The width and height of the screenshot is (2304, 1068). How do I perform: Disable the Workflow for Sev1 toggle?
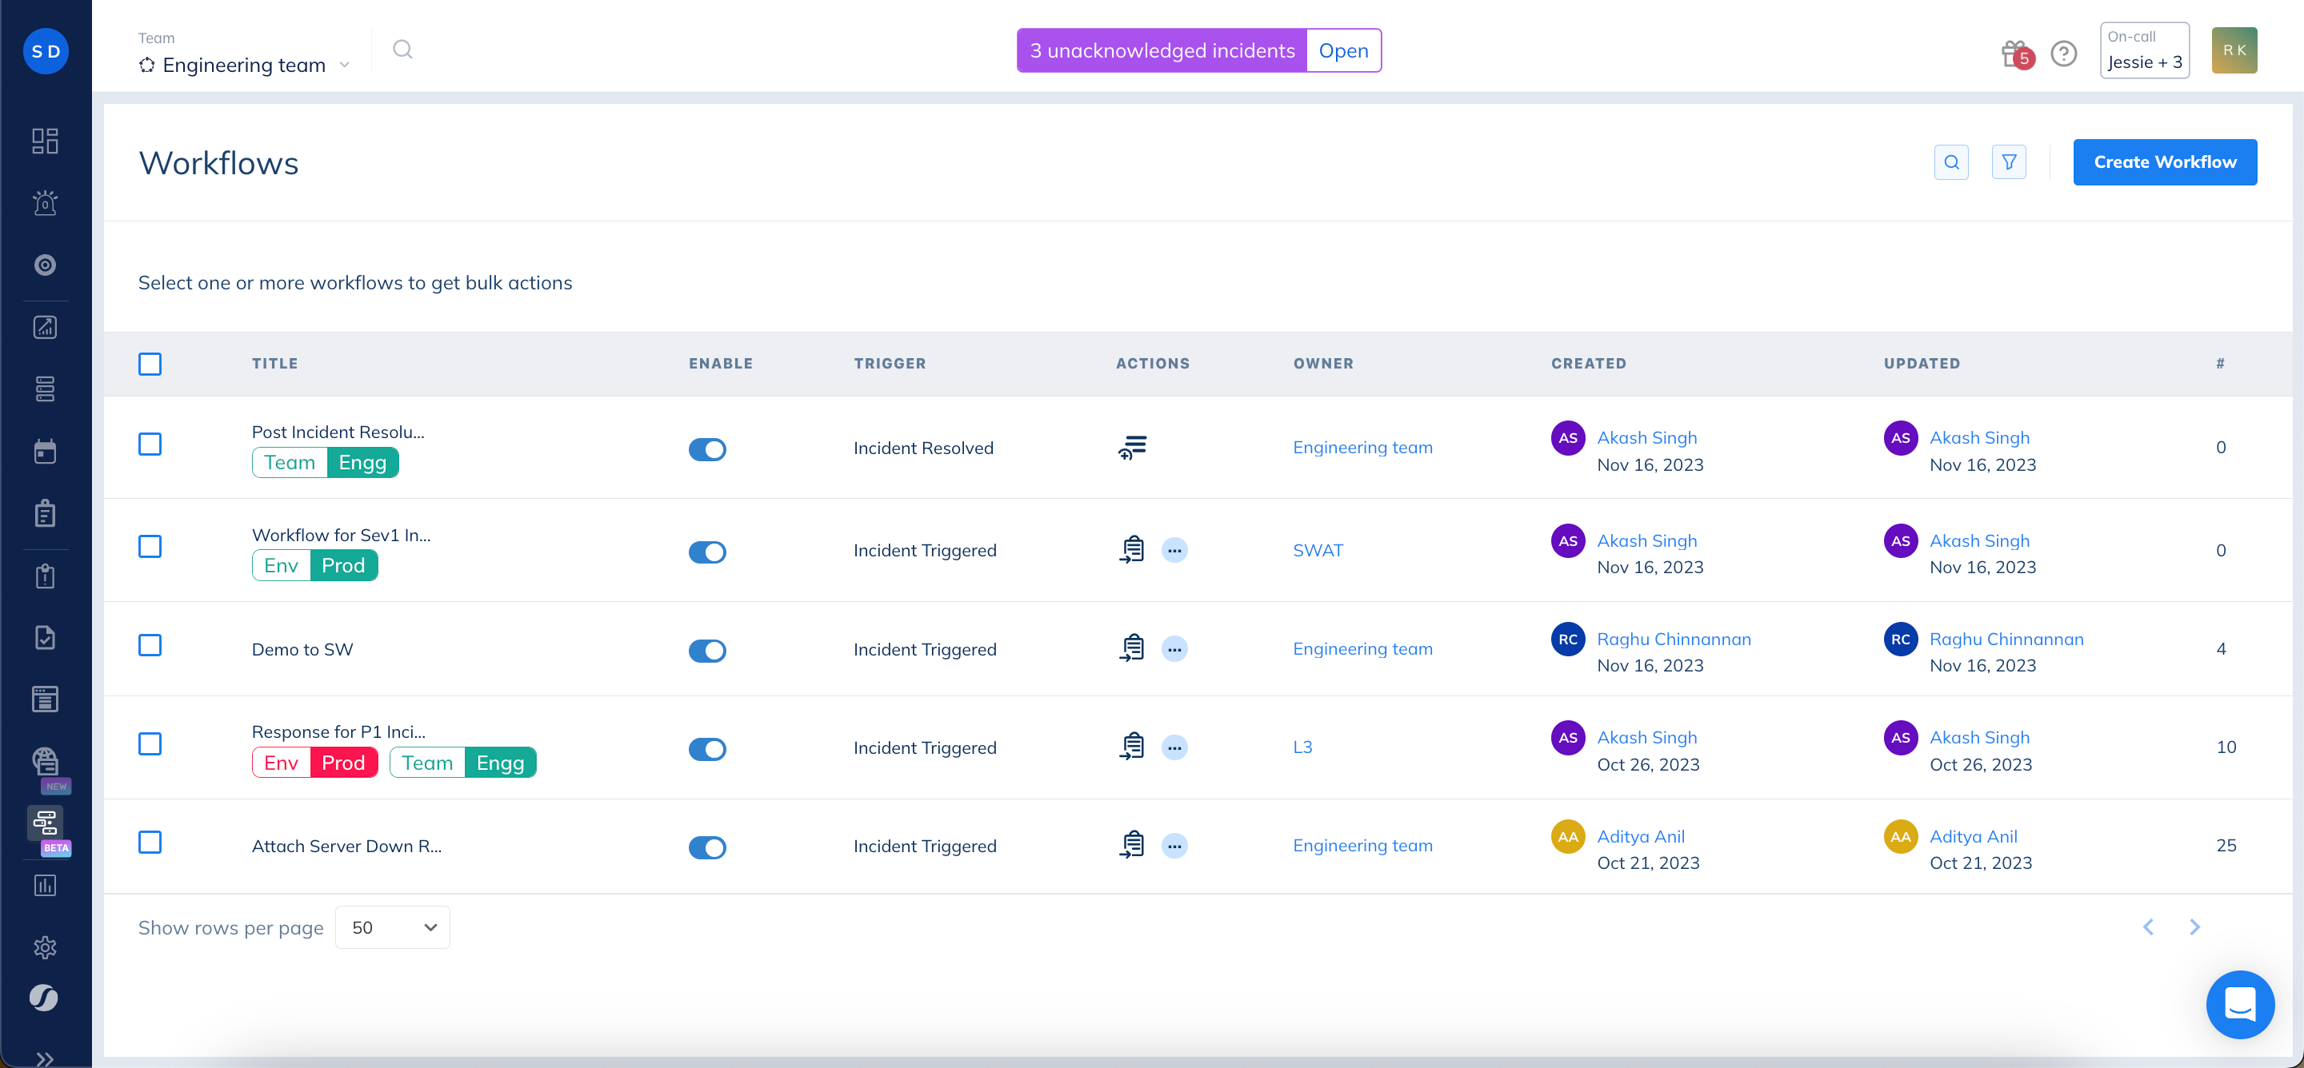point(707,552)
